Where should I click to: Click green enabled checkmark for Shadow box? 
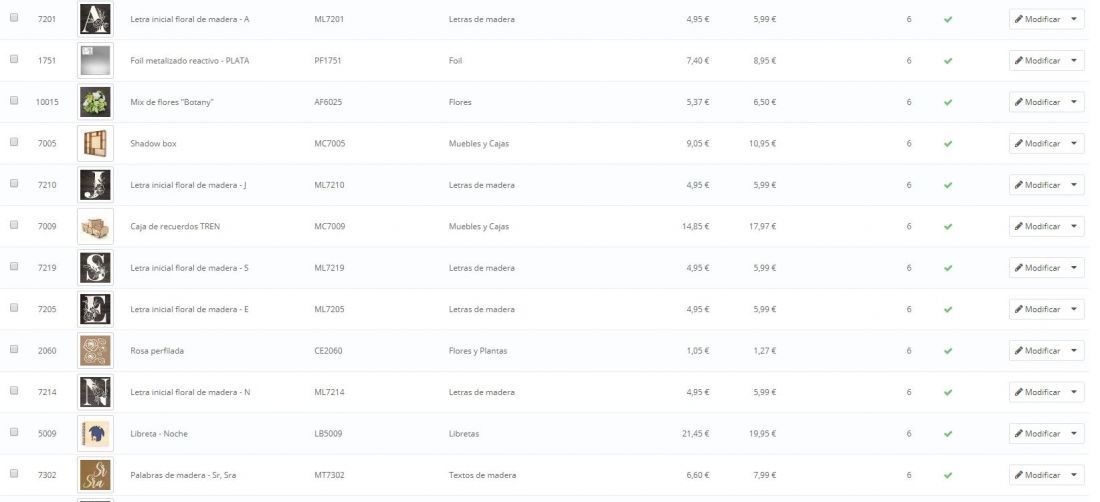[x=948, y=144]
